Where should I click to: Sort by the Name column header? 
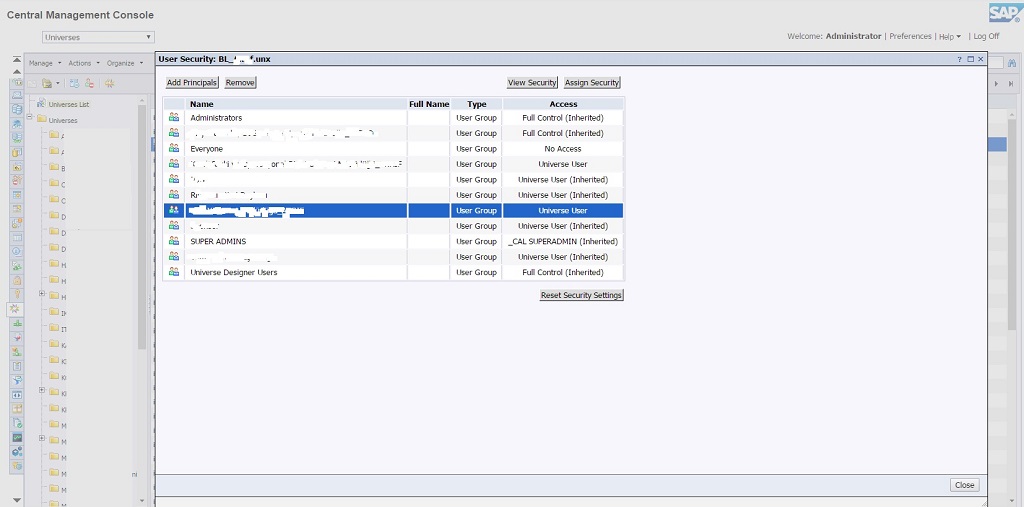296,104
